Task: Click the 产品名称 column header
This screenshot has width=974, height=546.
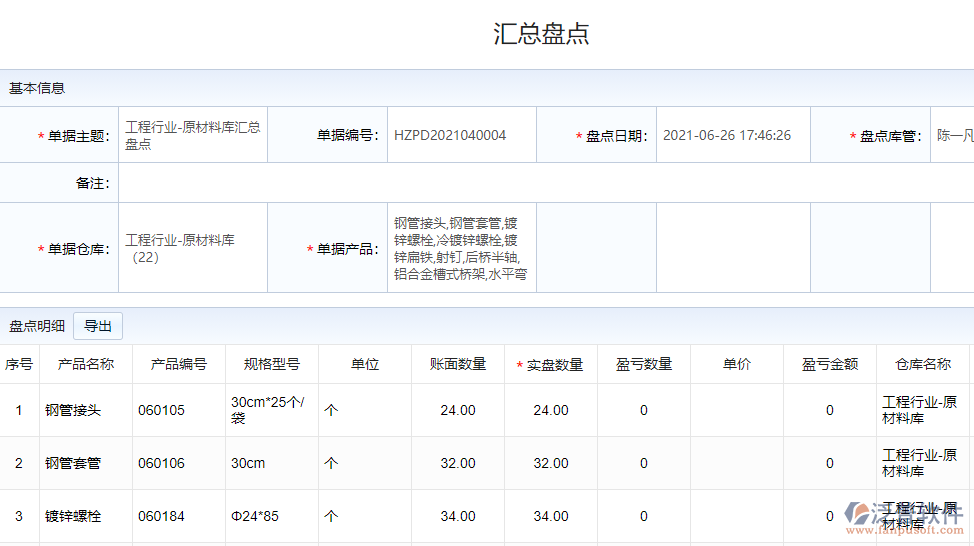Action: tap(86, 365)
